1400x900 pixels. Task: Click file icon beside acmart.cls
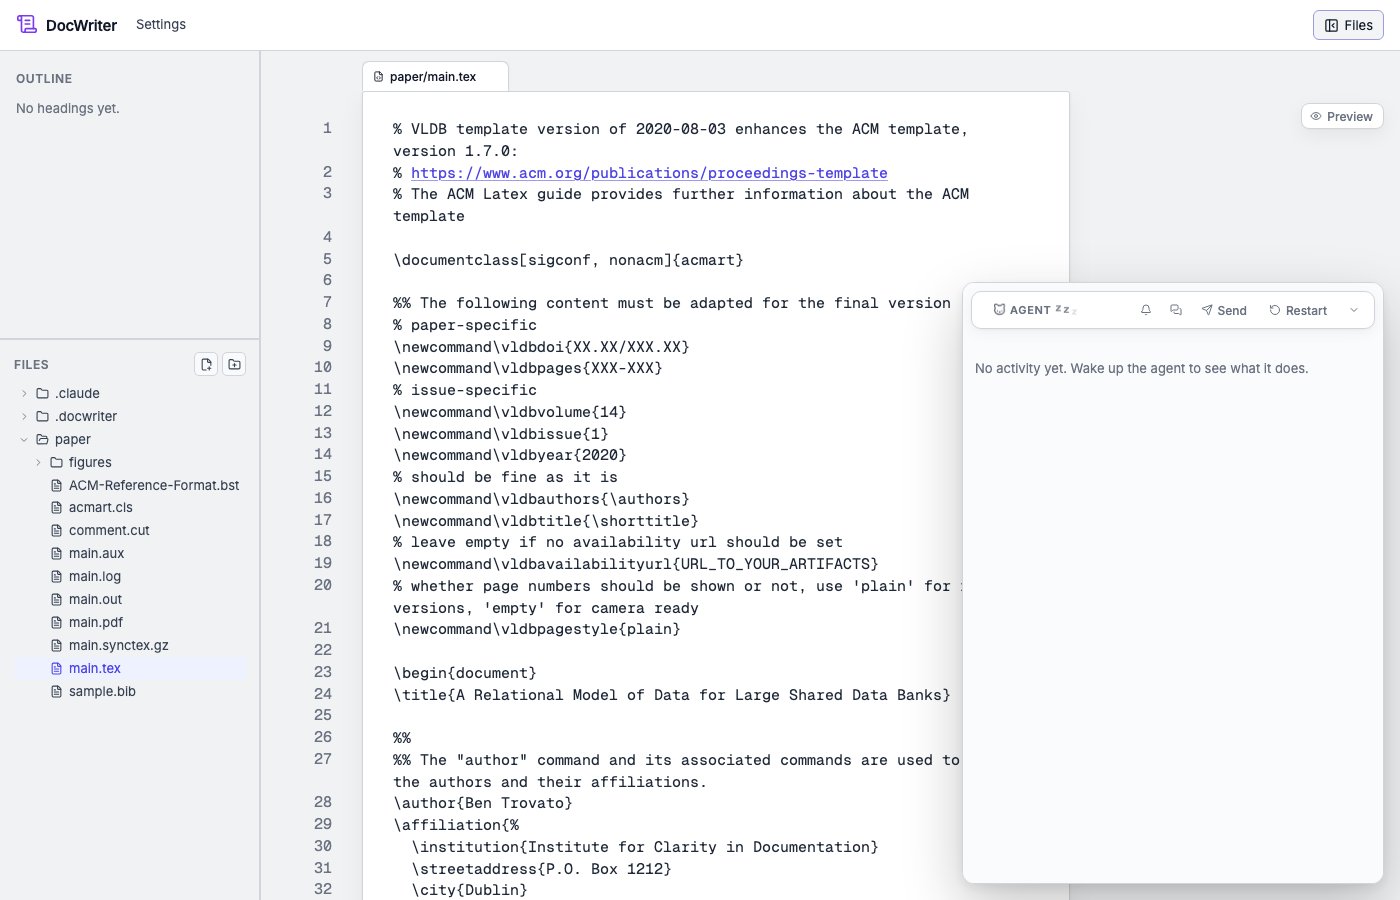pyautogui.click(x=57, y=507)
